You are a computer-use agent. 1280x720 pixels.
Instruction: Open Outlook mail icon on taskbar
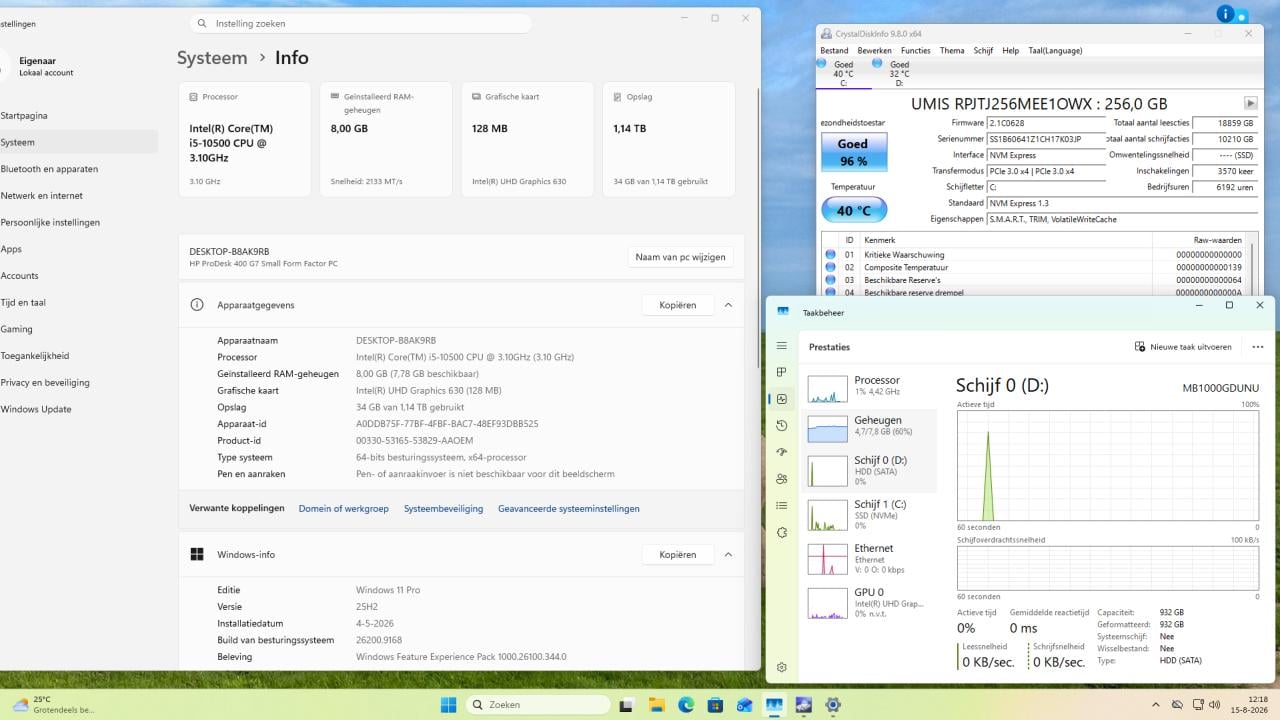(x=744, y=705)
